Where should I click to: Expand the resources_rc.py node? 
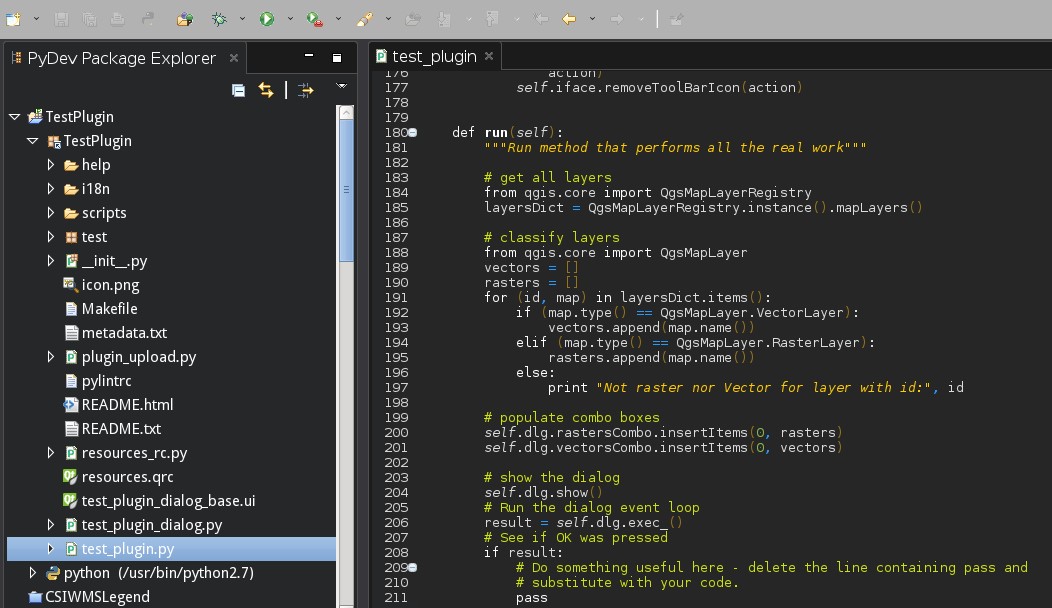point(51,452)
